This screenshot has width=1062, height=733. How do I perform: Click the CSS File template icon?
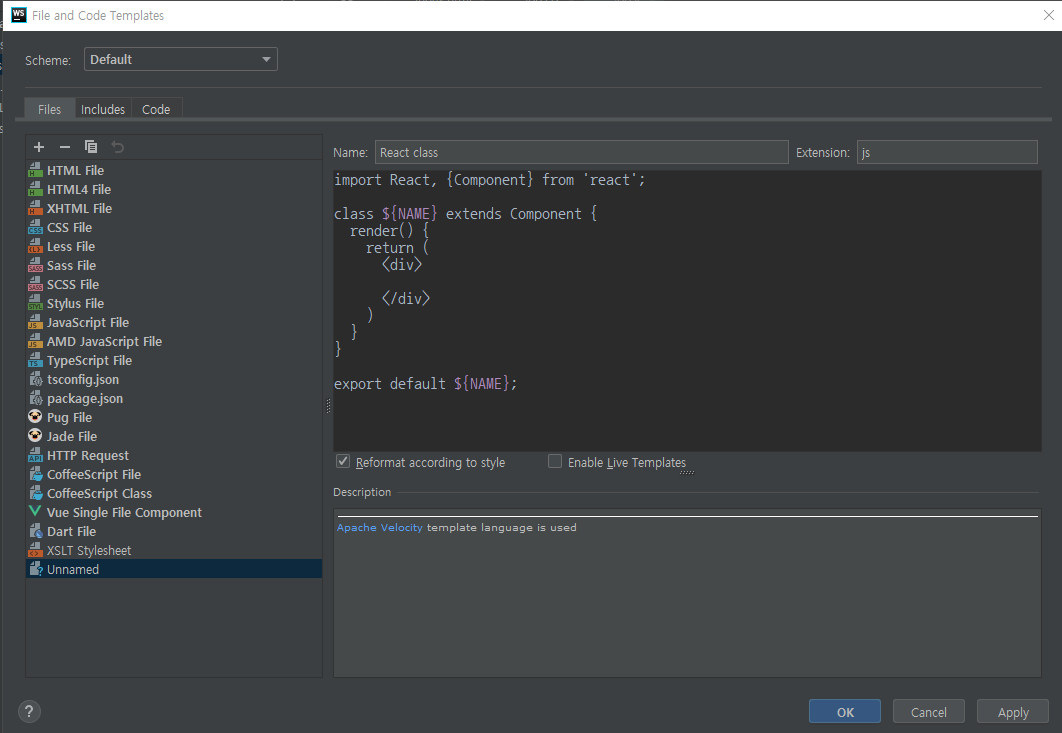[35, 227]
